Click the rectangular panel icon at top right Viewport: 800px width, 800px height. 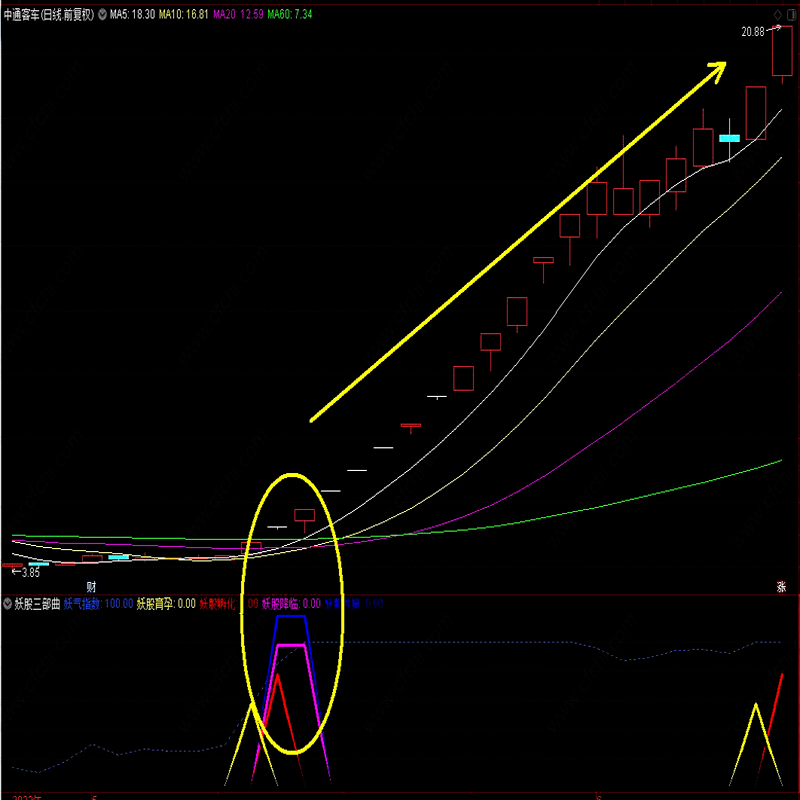click(x=790, y=14)
